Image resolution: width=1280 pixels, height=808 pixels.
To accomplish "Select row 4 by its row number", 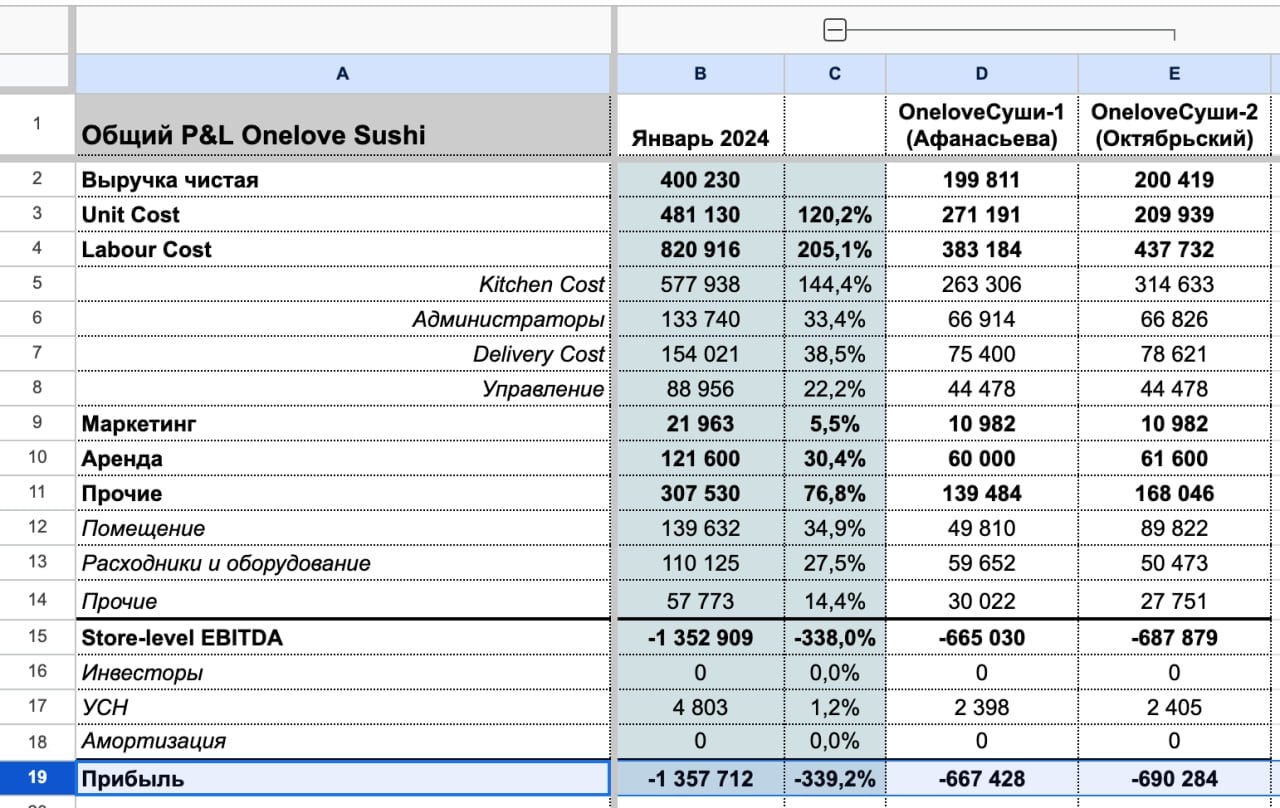I will [x=37, y=249].
